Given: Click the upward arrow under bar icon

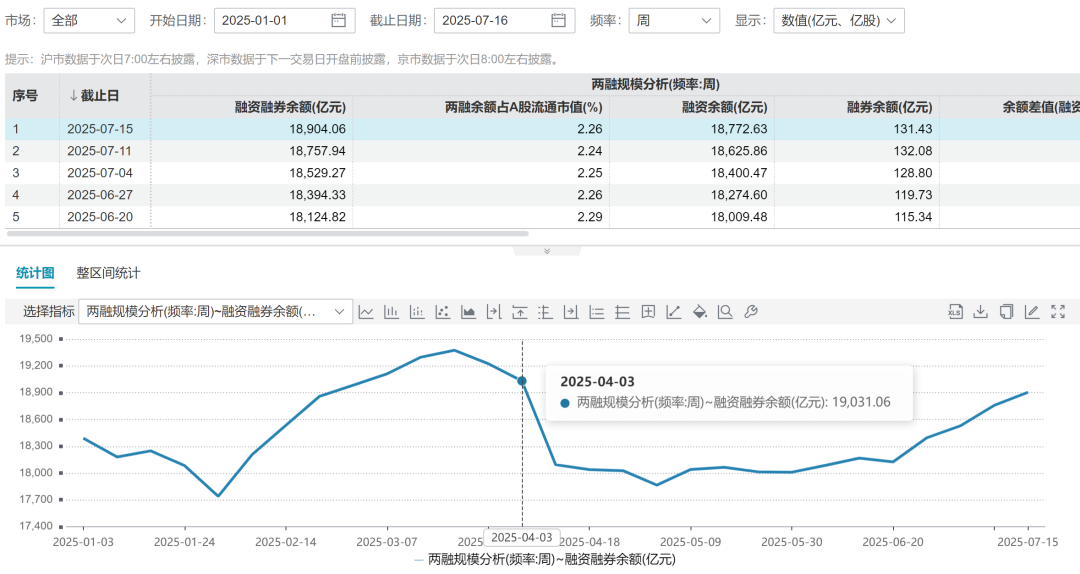Looking at the screenshot, I should (519, 312).
